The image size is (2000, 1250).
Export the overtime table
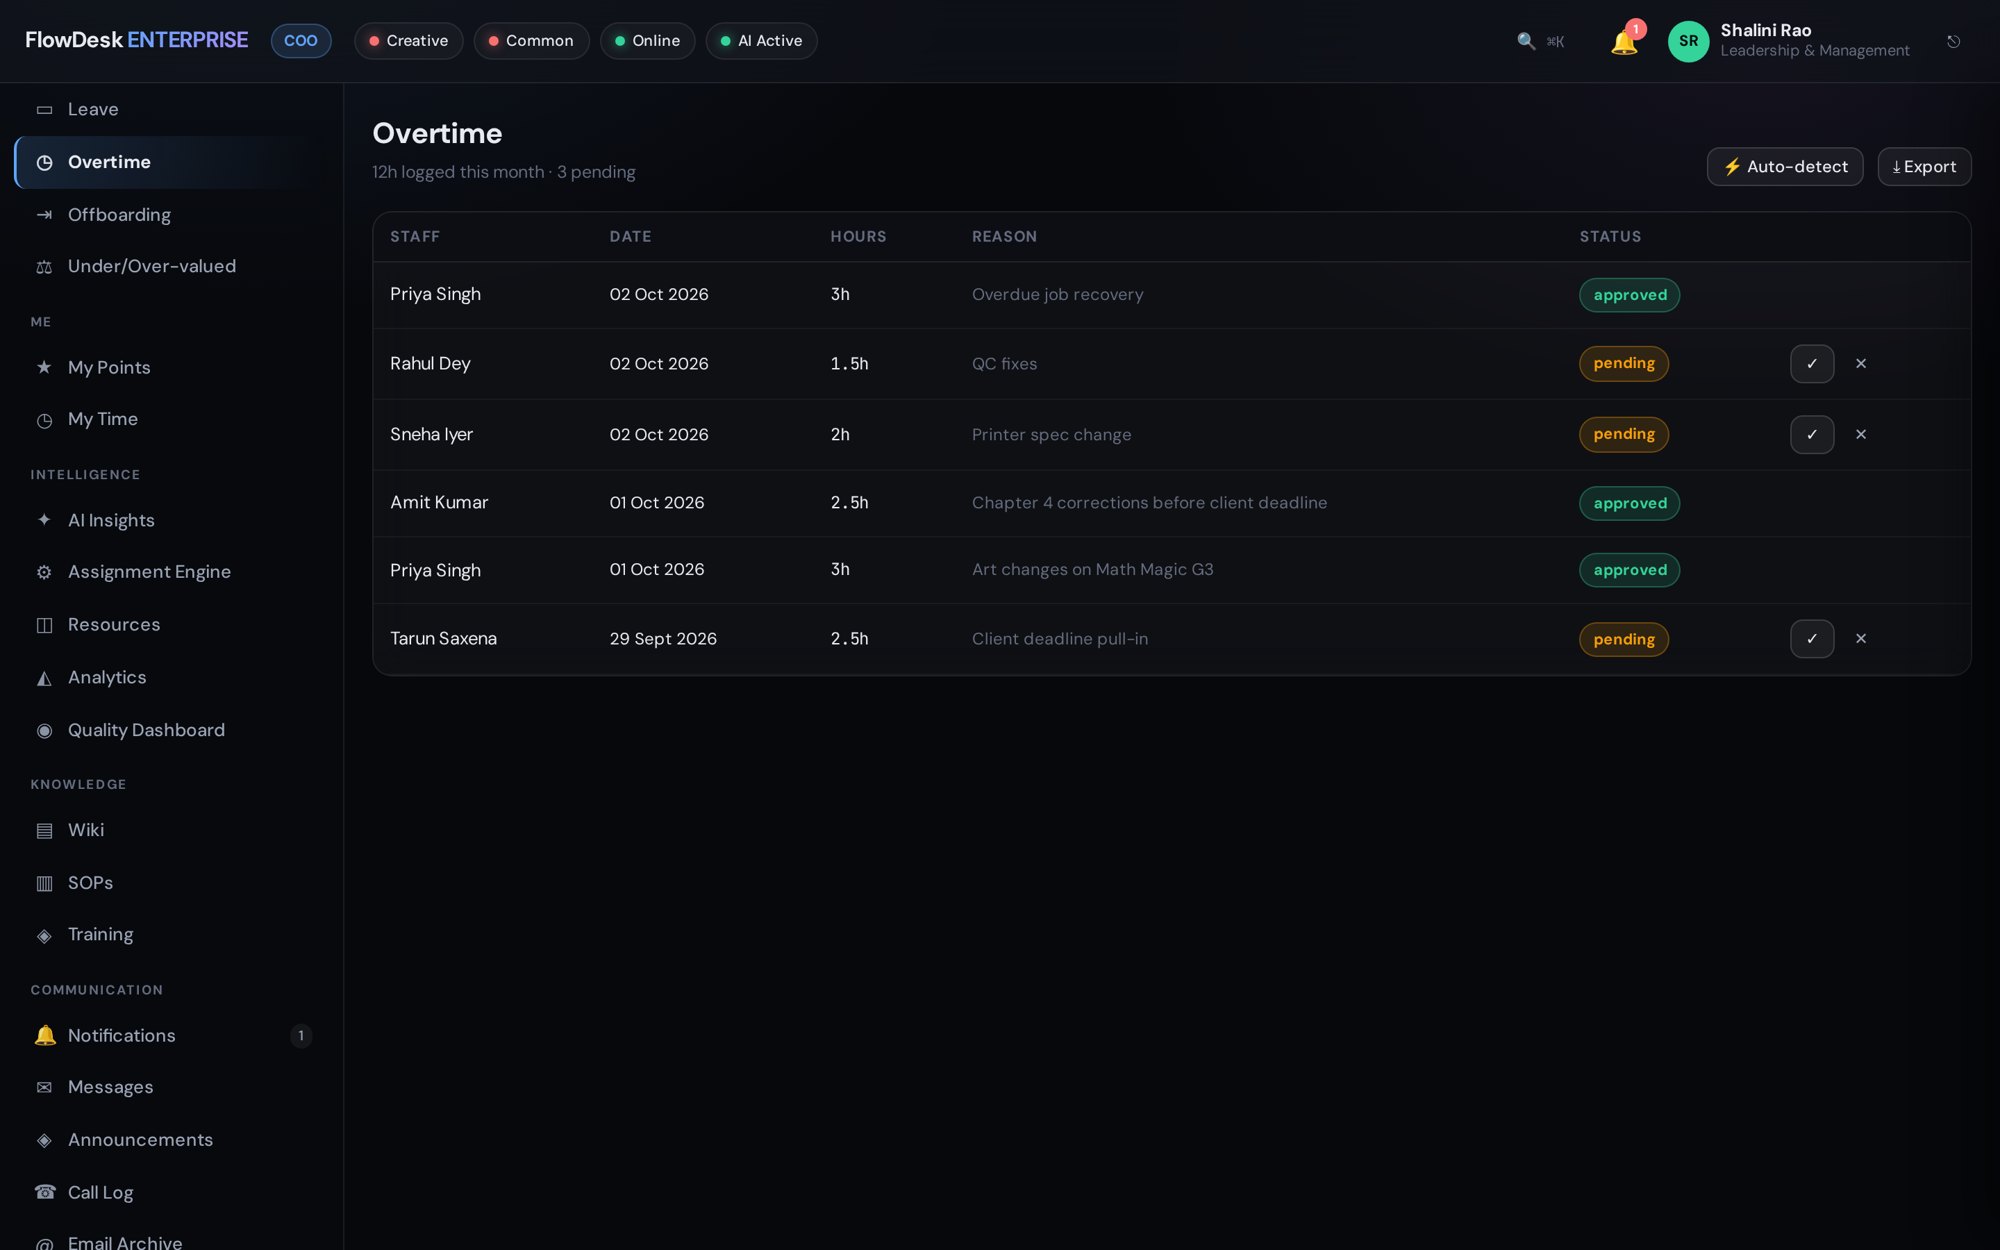pyautogui.click(x=1924, y=167)
